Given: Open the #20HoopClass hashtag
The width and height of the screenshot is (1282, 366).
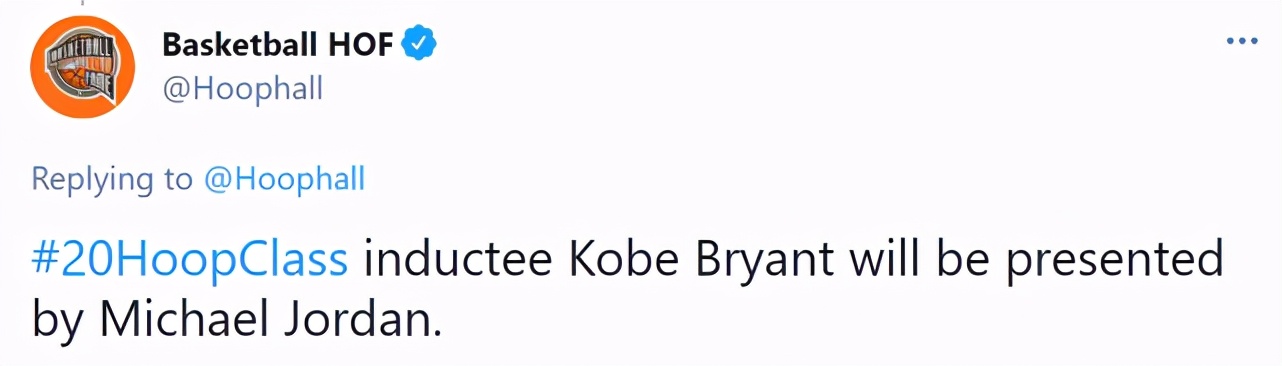Looking at the screenshot, I should [190, 261].
